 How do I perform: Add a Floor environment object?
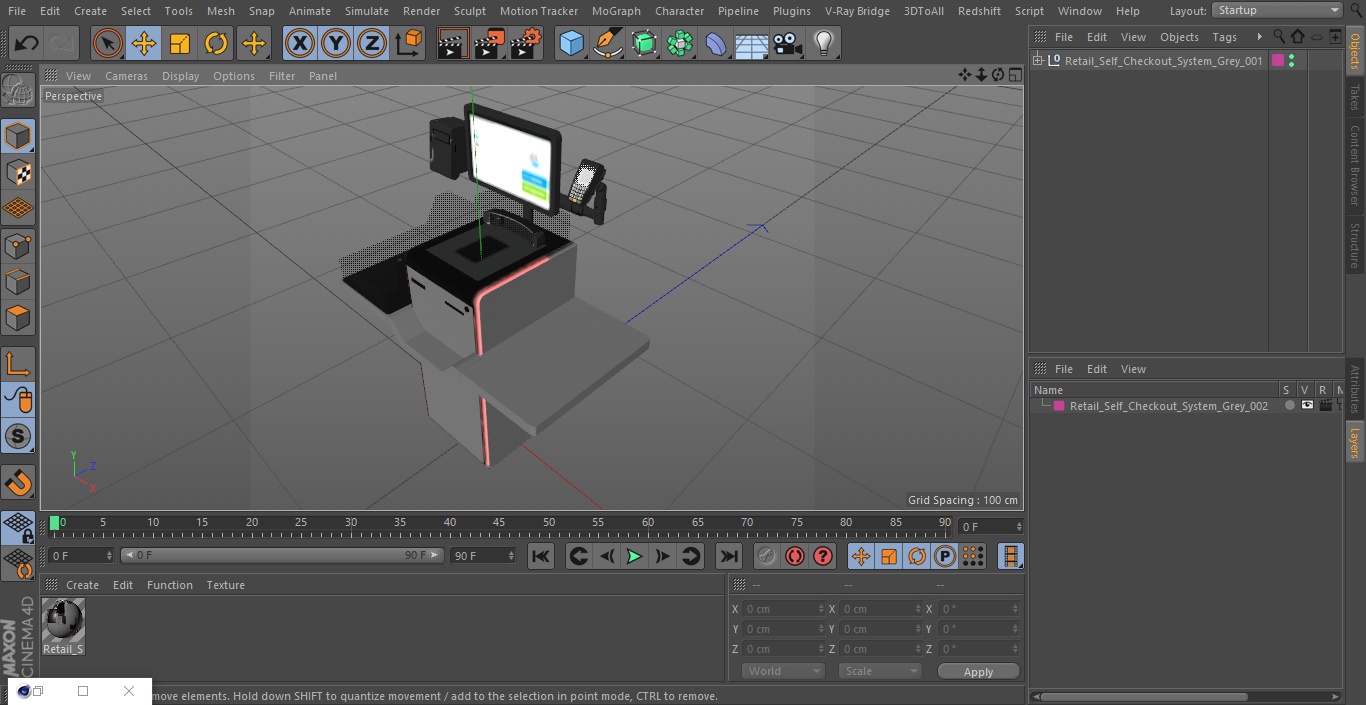point(752,44)
